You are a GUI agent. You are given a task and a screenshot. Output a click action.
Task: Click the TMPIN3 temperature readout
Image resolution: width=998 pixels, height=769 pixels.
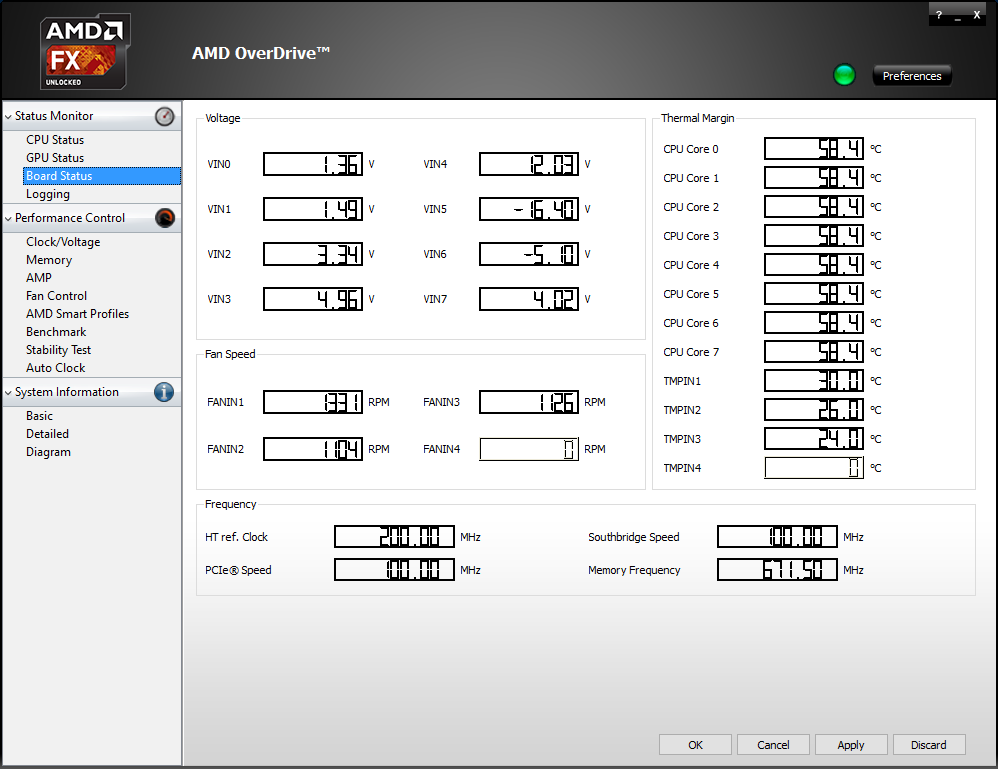point(814,439)
